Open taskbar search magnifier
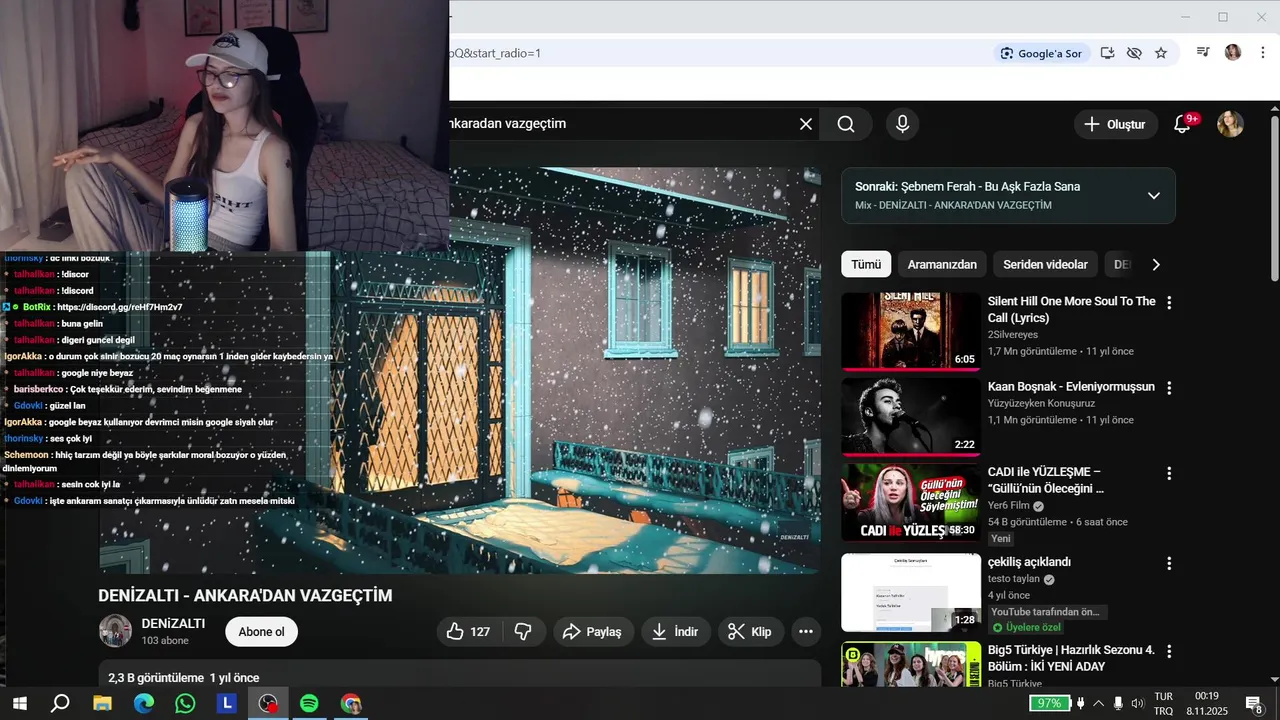Image resolution: width=1280 pixels, height=720 pixels. [60, 703]
